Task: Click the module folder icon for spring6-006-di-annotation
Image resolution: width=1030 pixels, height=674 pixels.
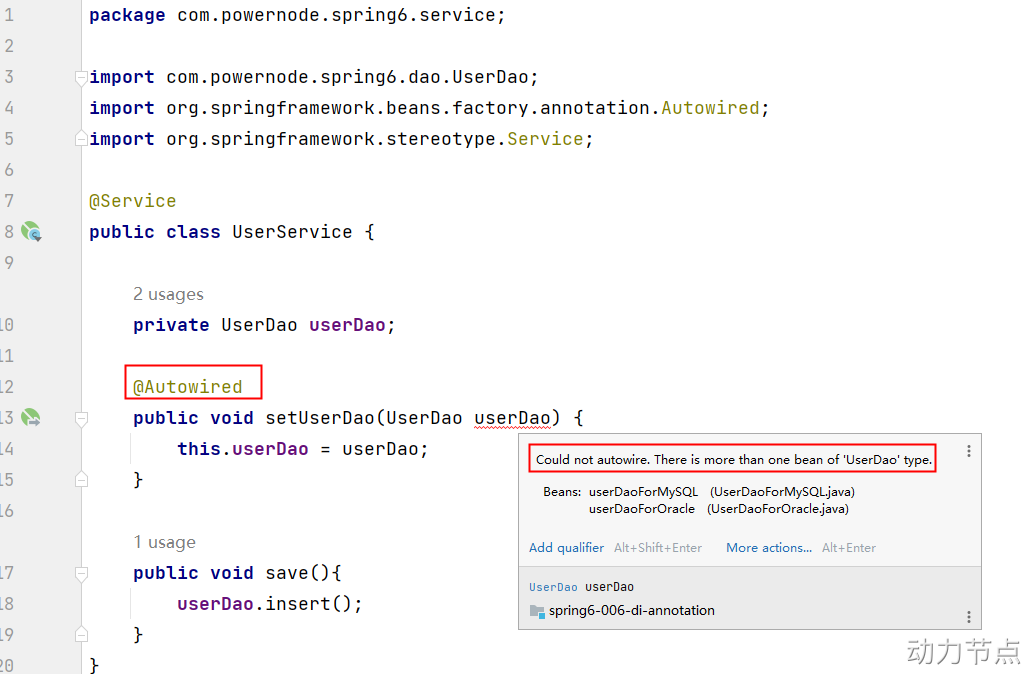Action: coord(537,612)
